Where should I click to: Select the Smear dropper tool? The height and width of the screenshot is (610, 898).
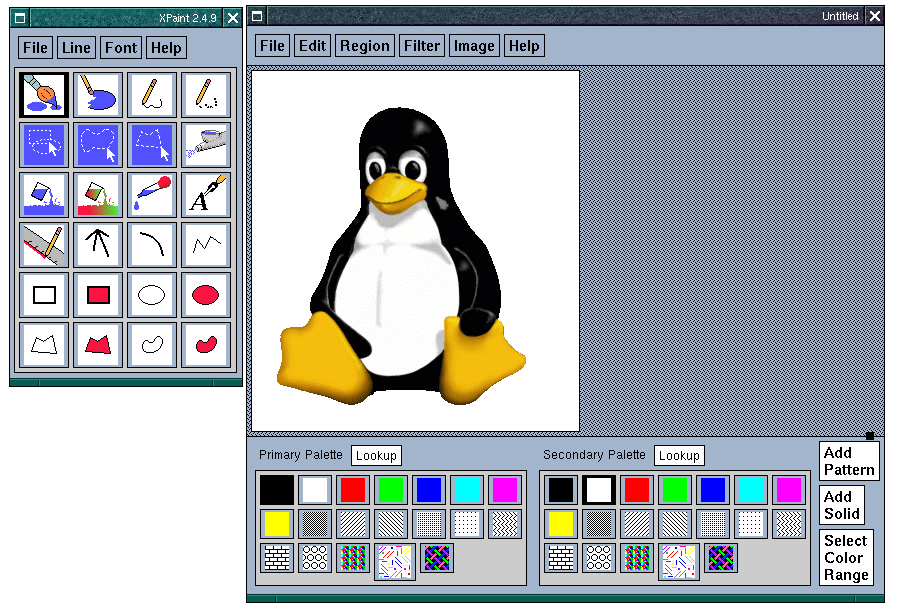[x=152, y=195]
